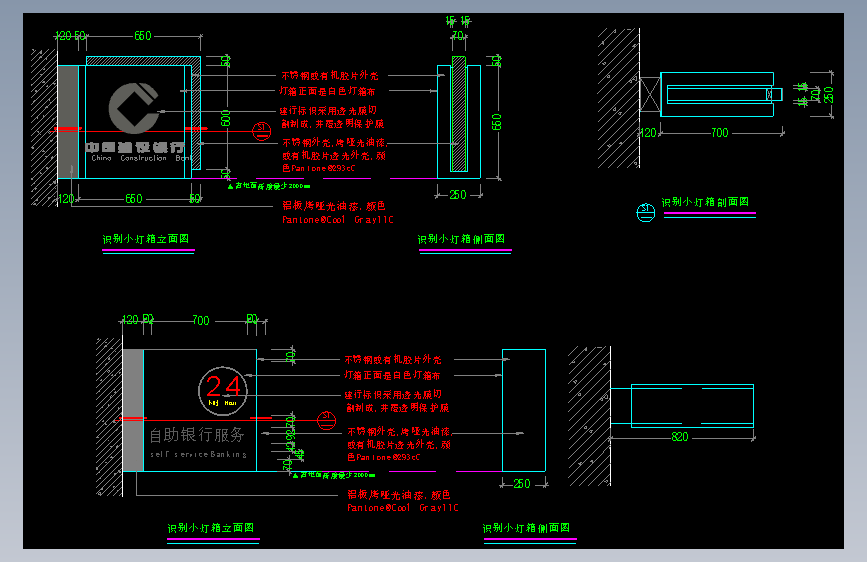The image size is (867, 562).
Task: Click the red S1 marker on the Construction Bank elevation
Action: [x=262, y=131]
